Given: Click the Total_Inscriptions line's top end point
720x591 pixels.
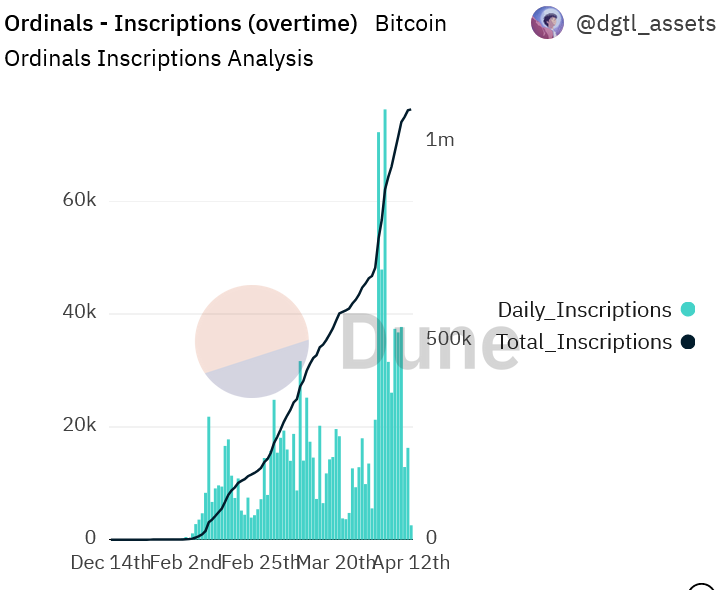Looking at the screenshot, I should click(x=409, y=109).
